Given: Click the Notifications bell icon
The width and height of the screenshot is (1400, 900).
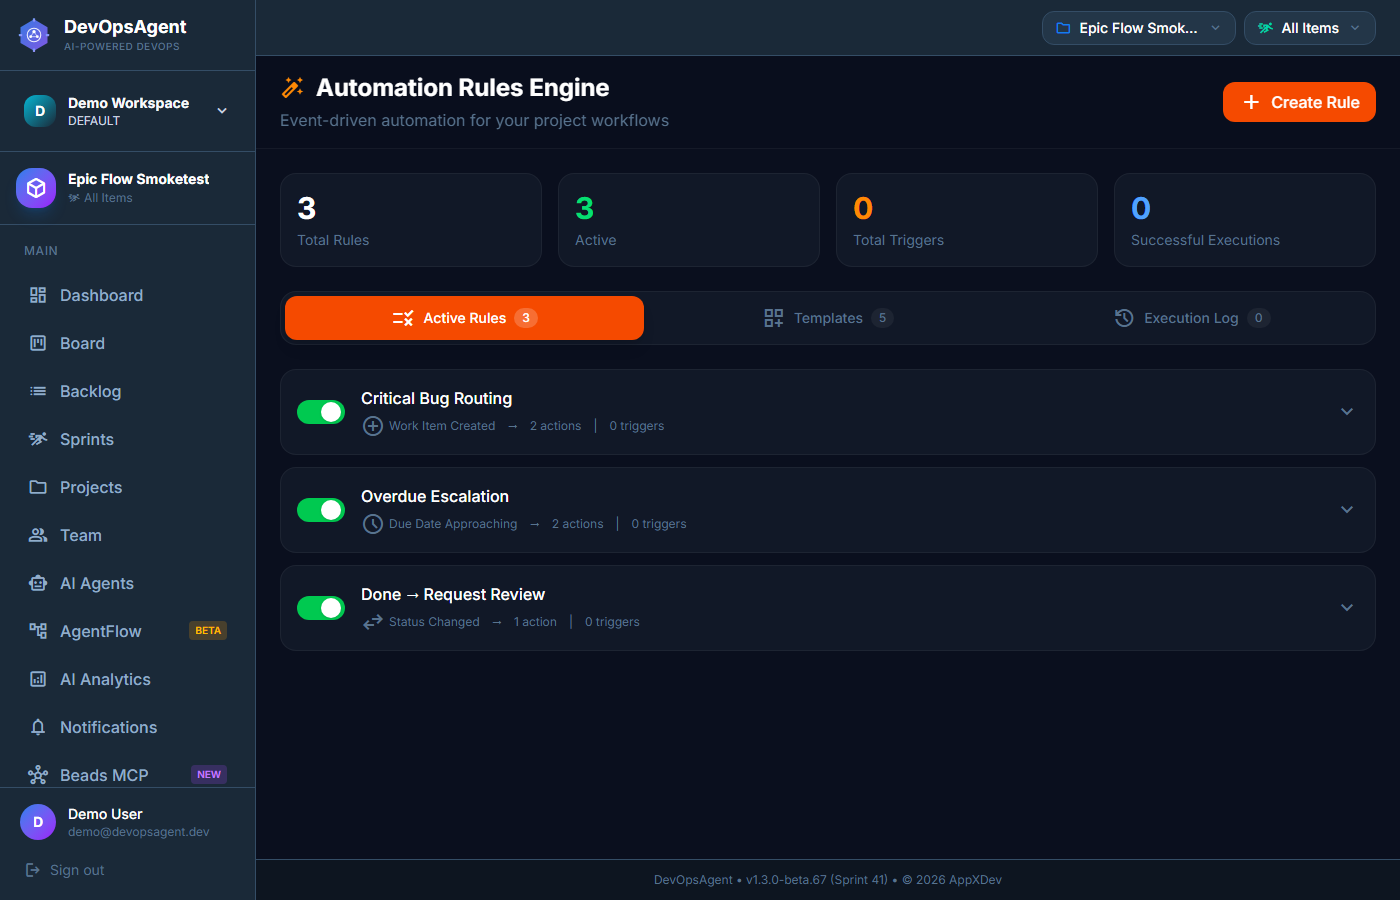Looking at the screenshot, I should [38, 727].
